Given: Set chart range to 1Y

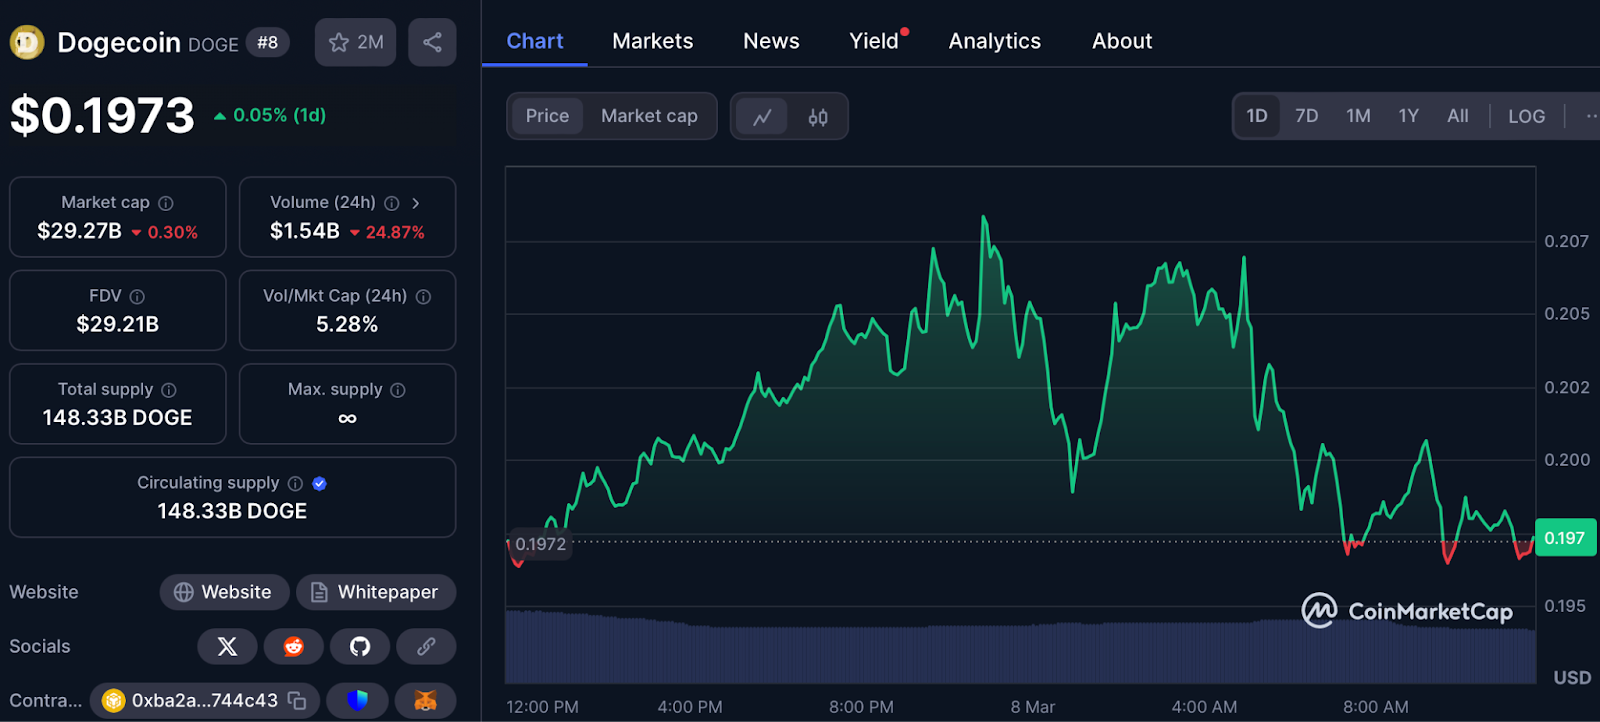Looking at the screenshot, I should pyautogui.click(x=1409, y=116).
